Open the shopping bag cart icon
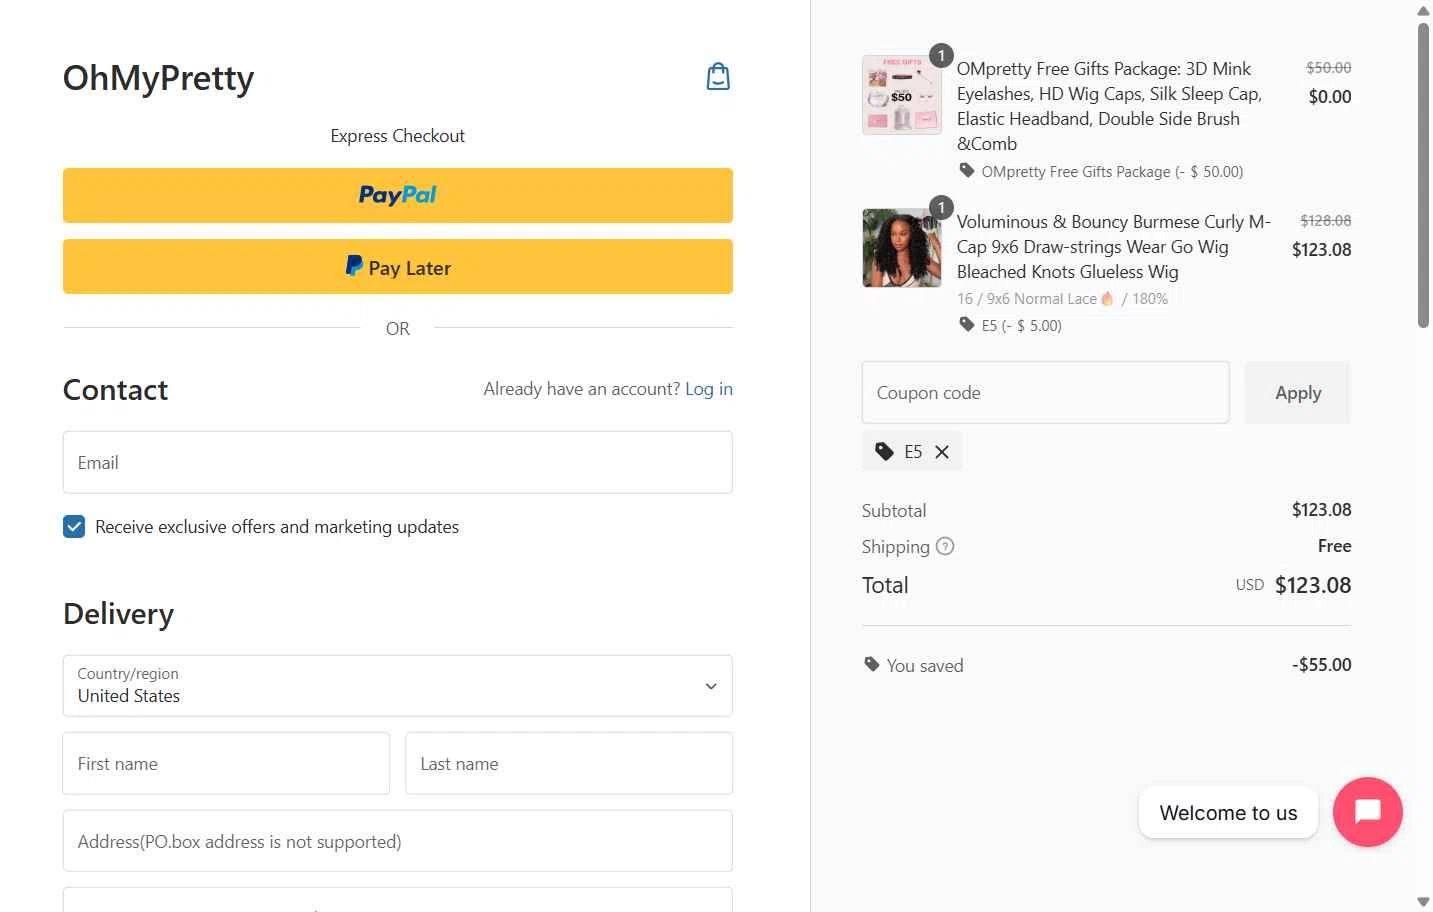Screen dimensions: 1433x912 pos(718,77)
